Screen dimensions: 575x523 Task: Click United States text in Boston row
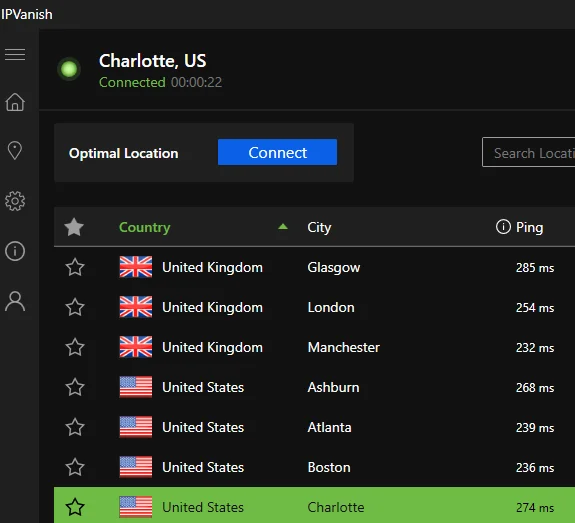click(203, 467)
